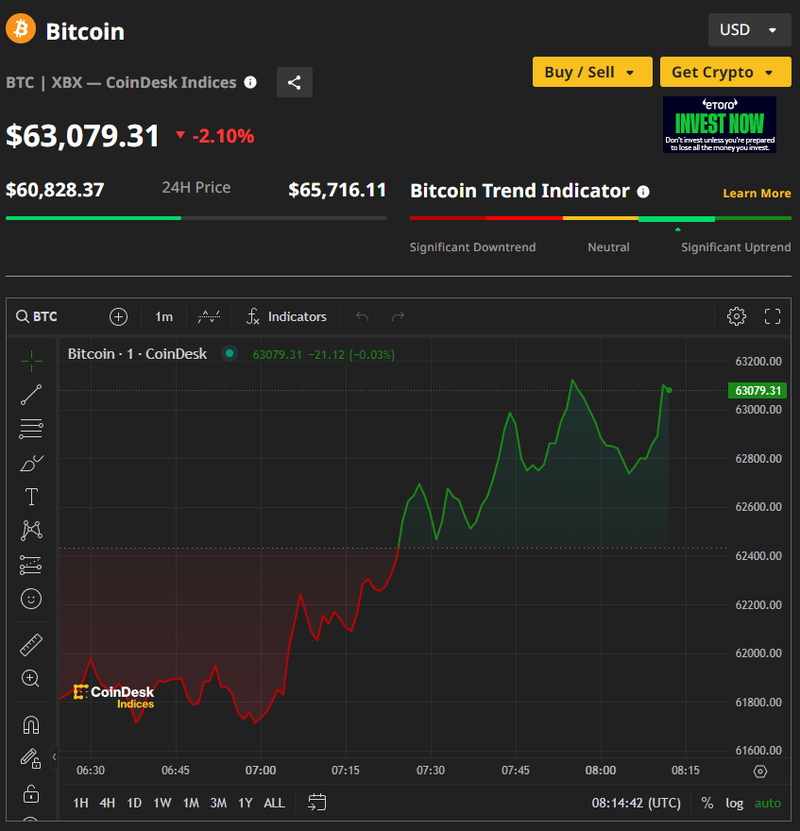
Task: Enter fullscreen chart mode
Action: tap(772, 317)
